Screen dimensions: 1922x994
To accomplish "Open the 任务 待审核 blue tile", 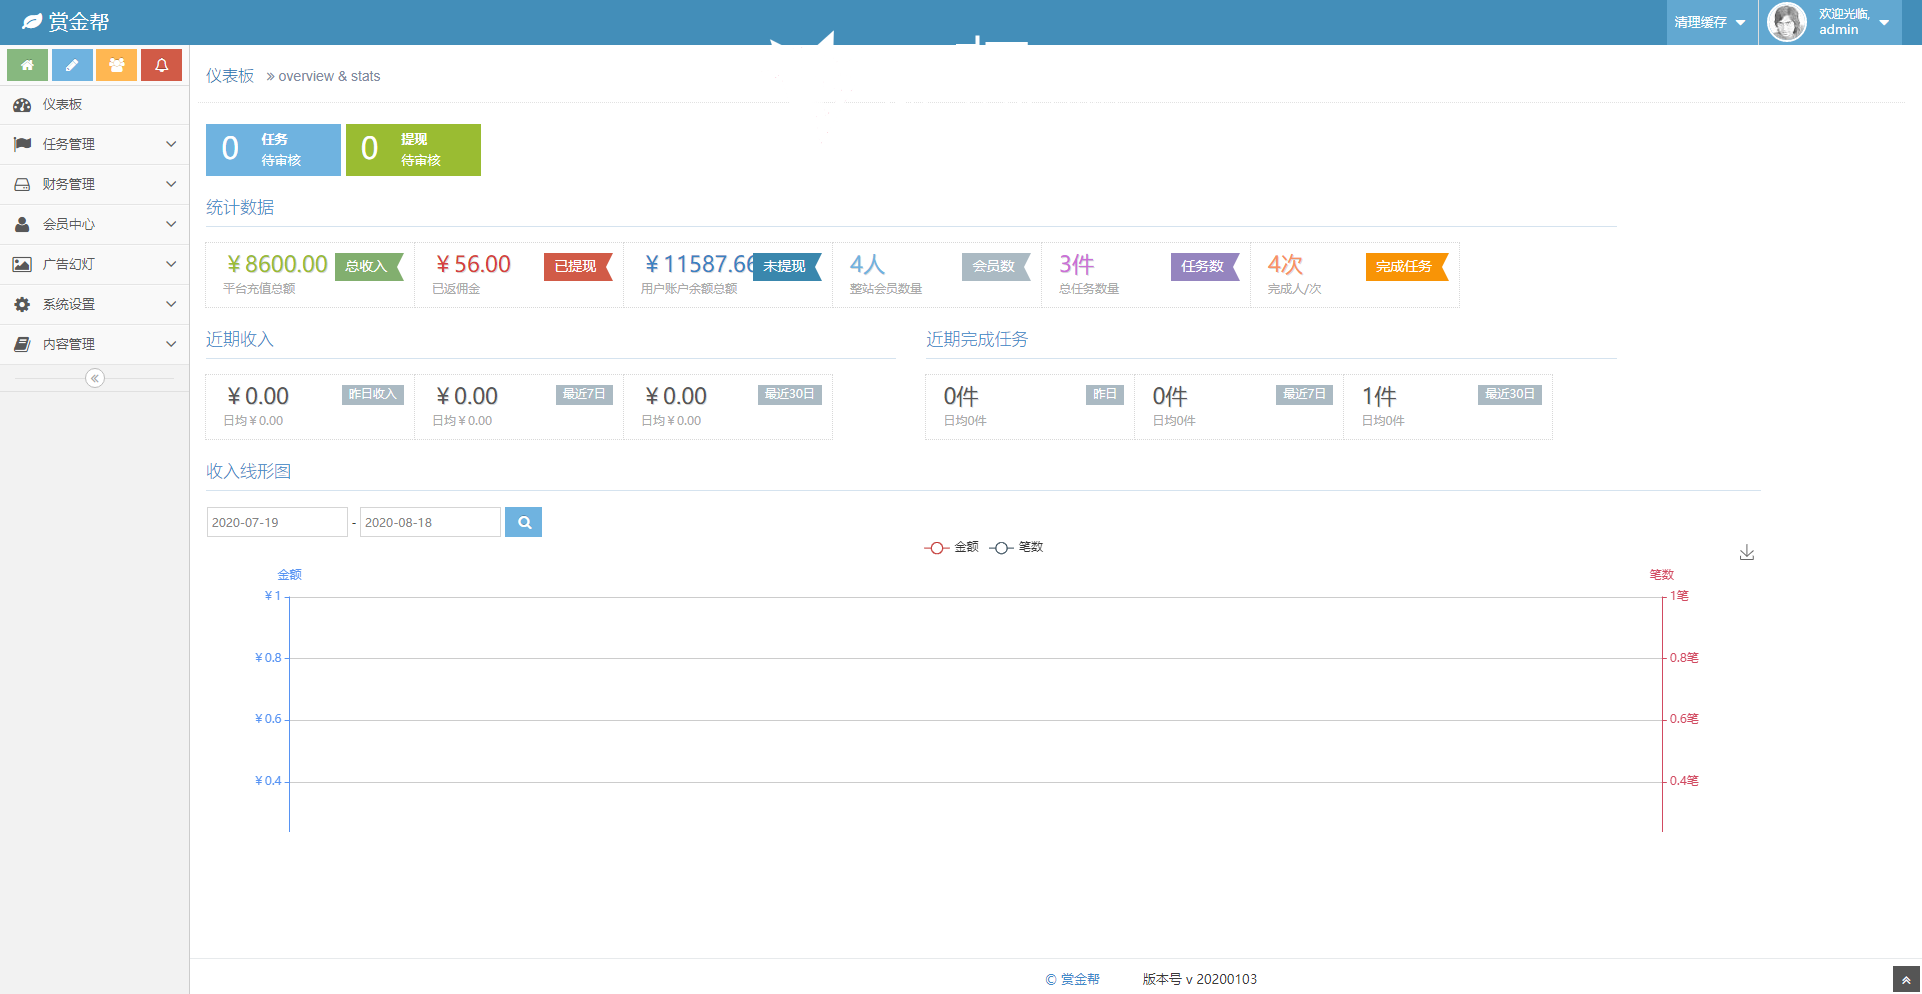I will pyautogui.click(x=273, y=150).
